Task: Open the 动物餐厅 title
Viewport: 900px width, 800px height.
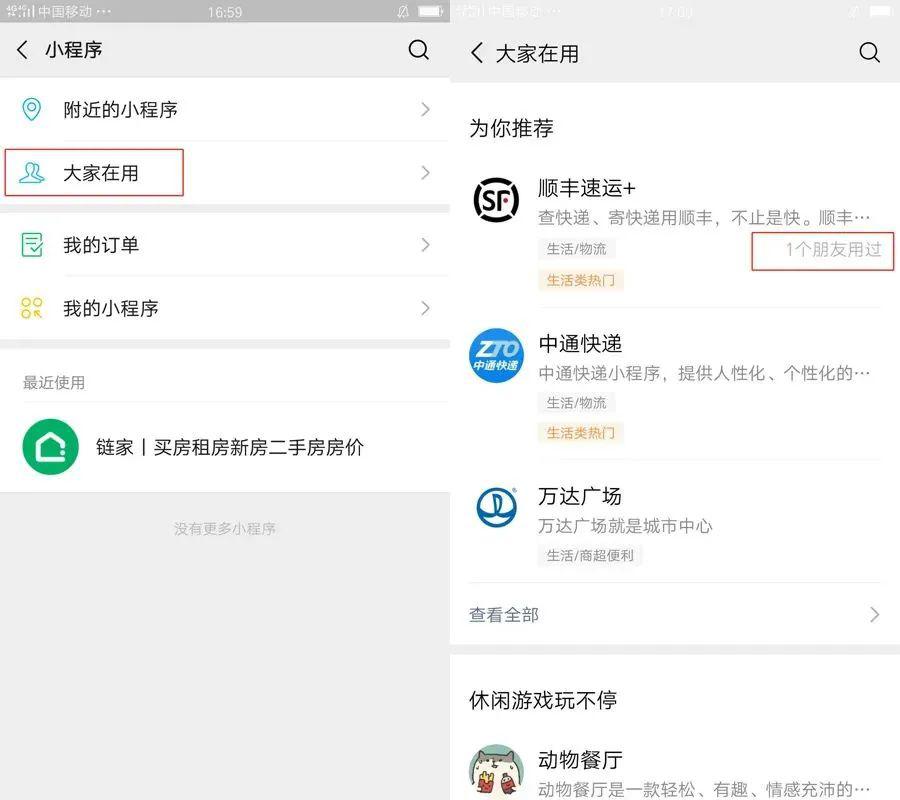Action: click(x=580, y=760)
